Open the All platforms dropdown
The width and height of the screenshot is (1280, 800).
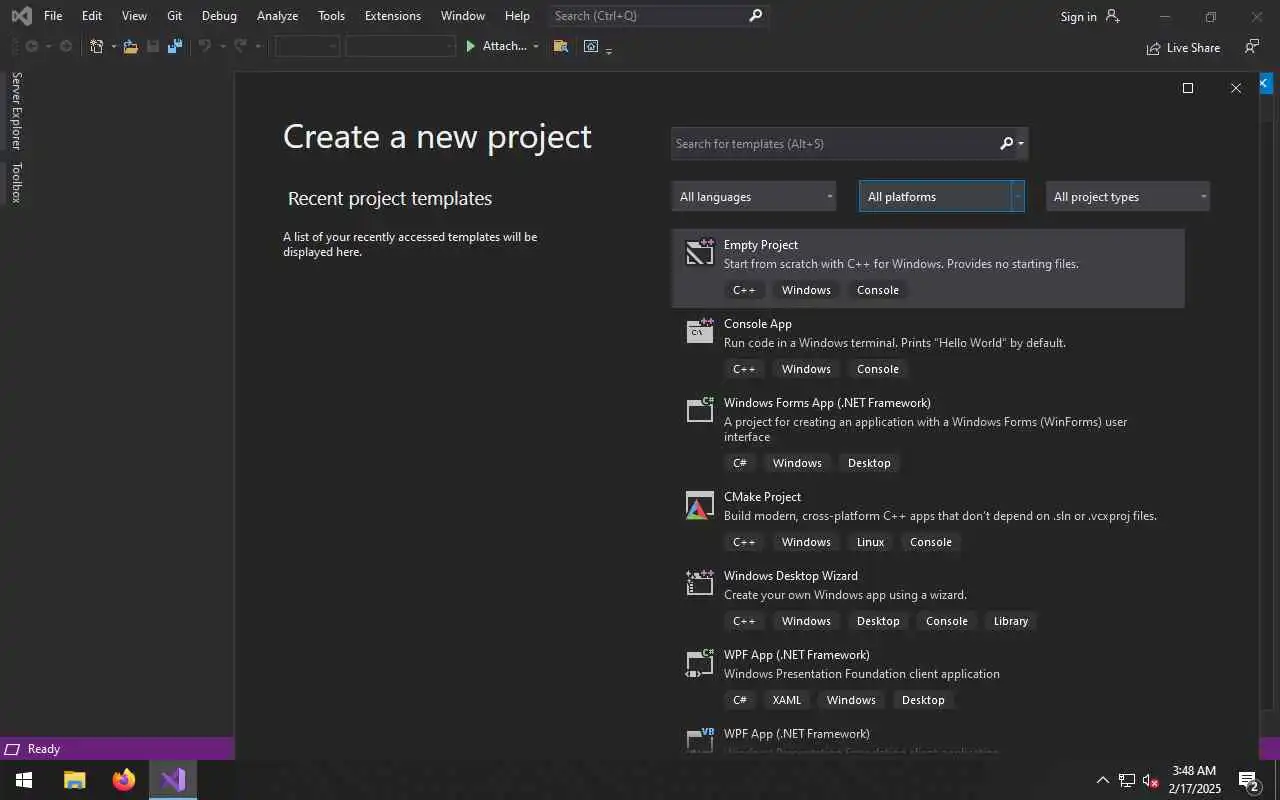[x=941, y=197]
